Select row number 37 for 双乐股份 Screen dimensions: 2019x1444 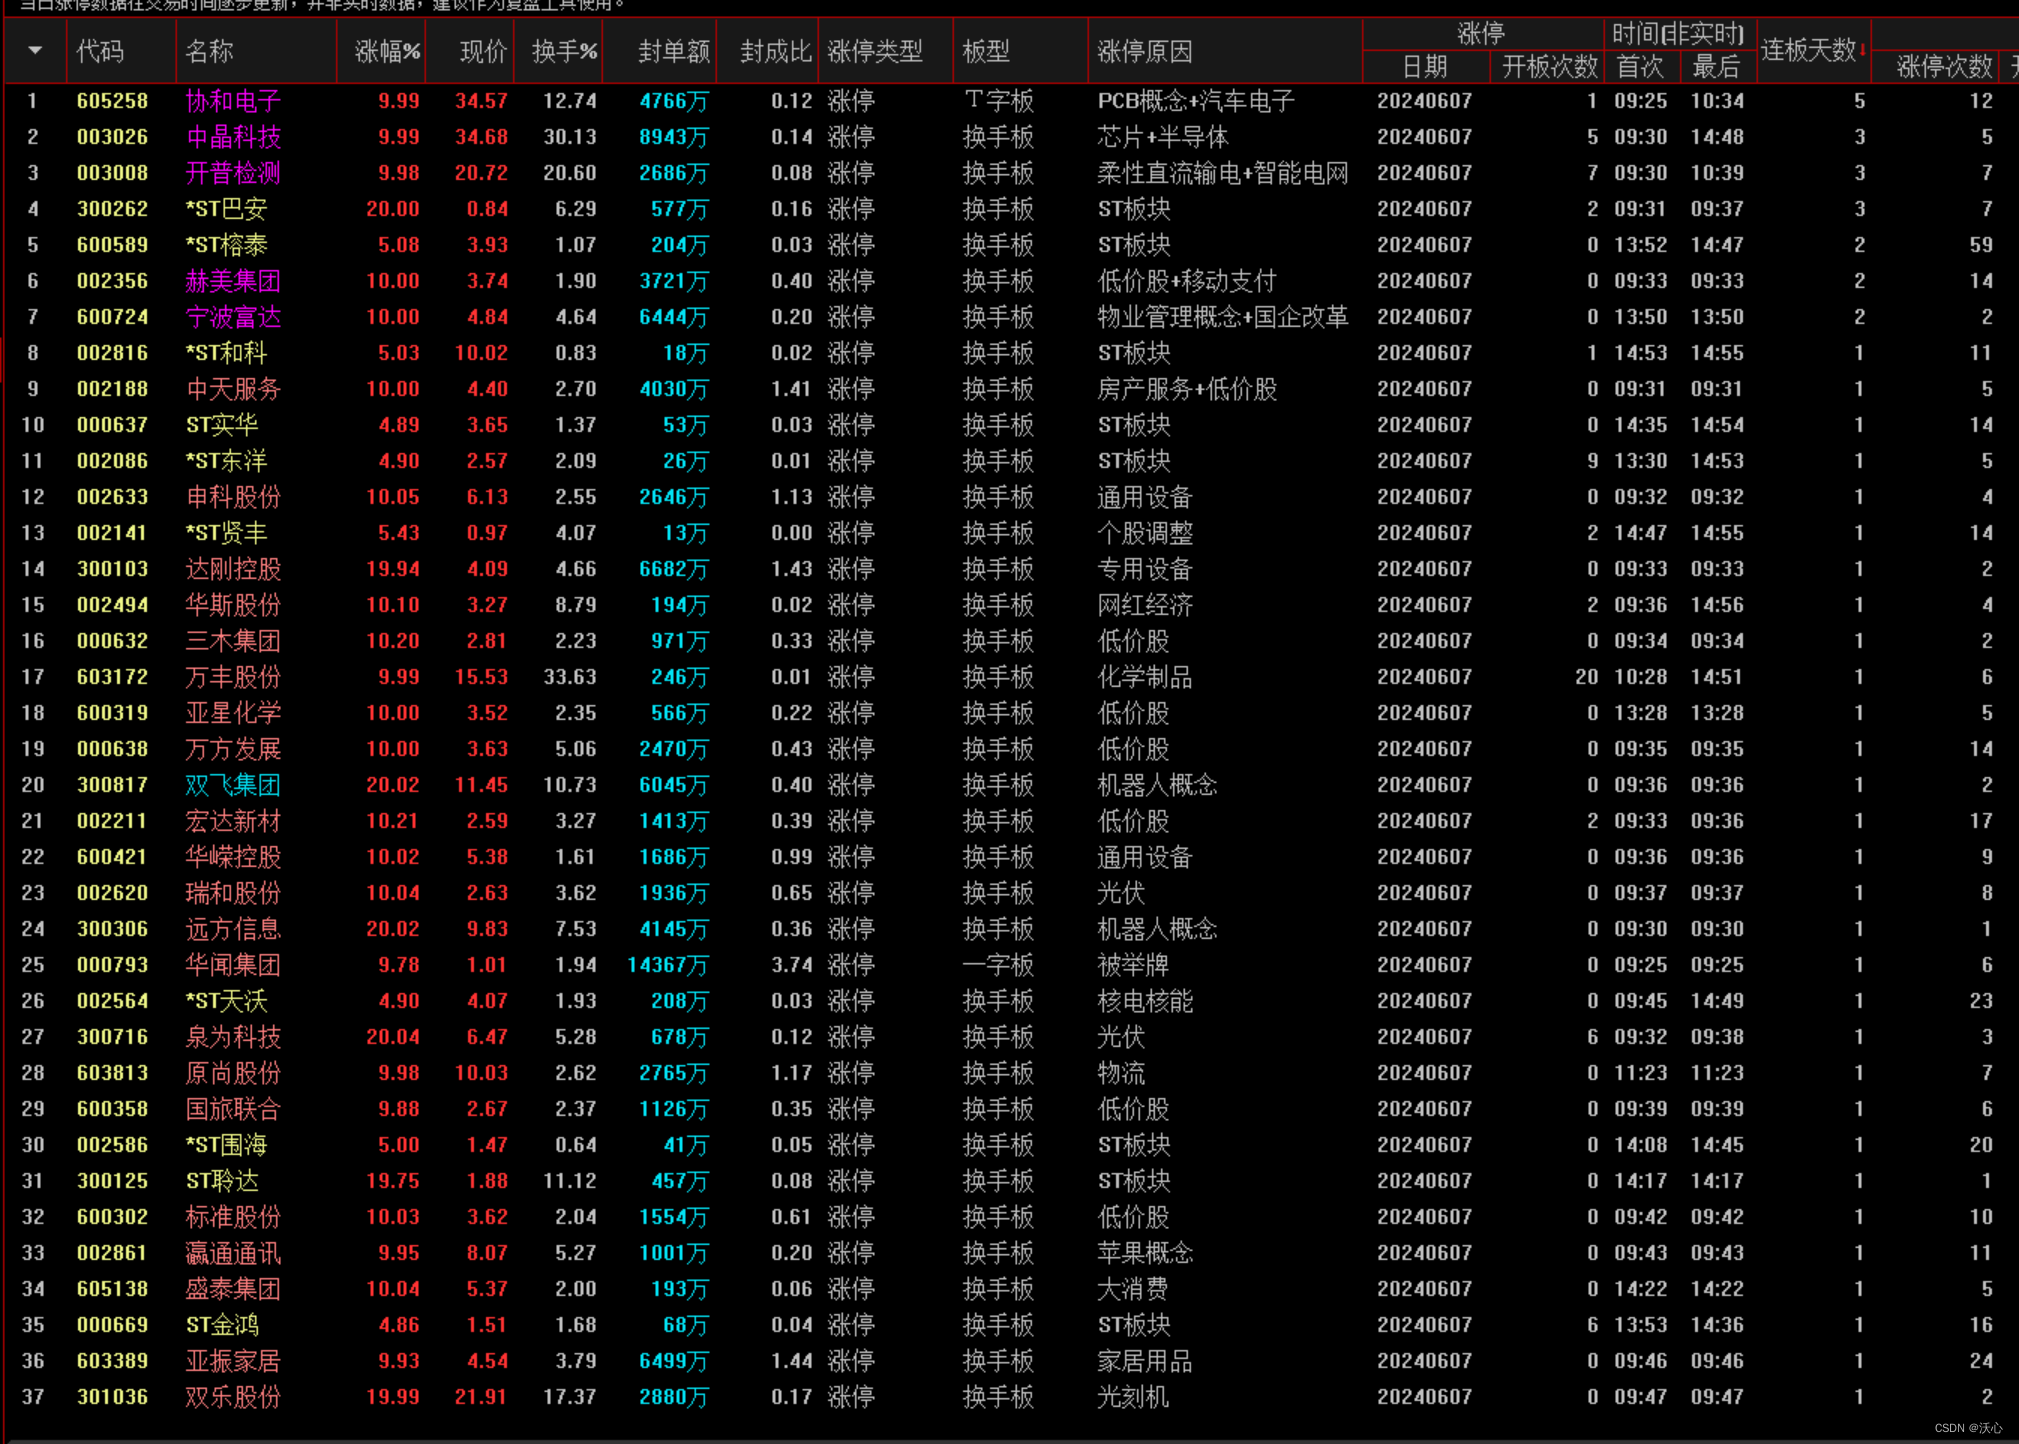[33, 1397]
